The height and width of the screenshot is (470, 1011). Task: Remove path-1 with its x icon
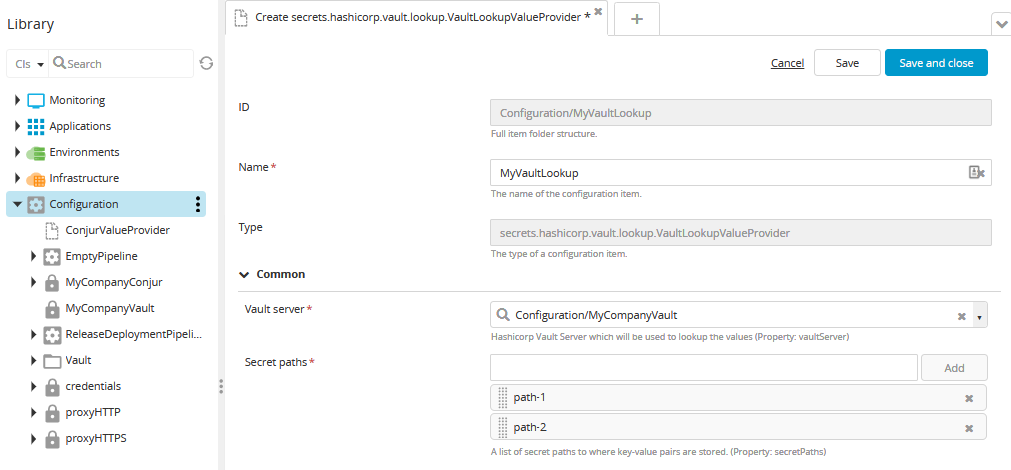968,398
